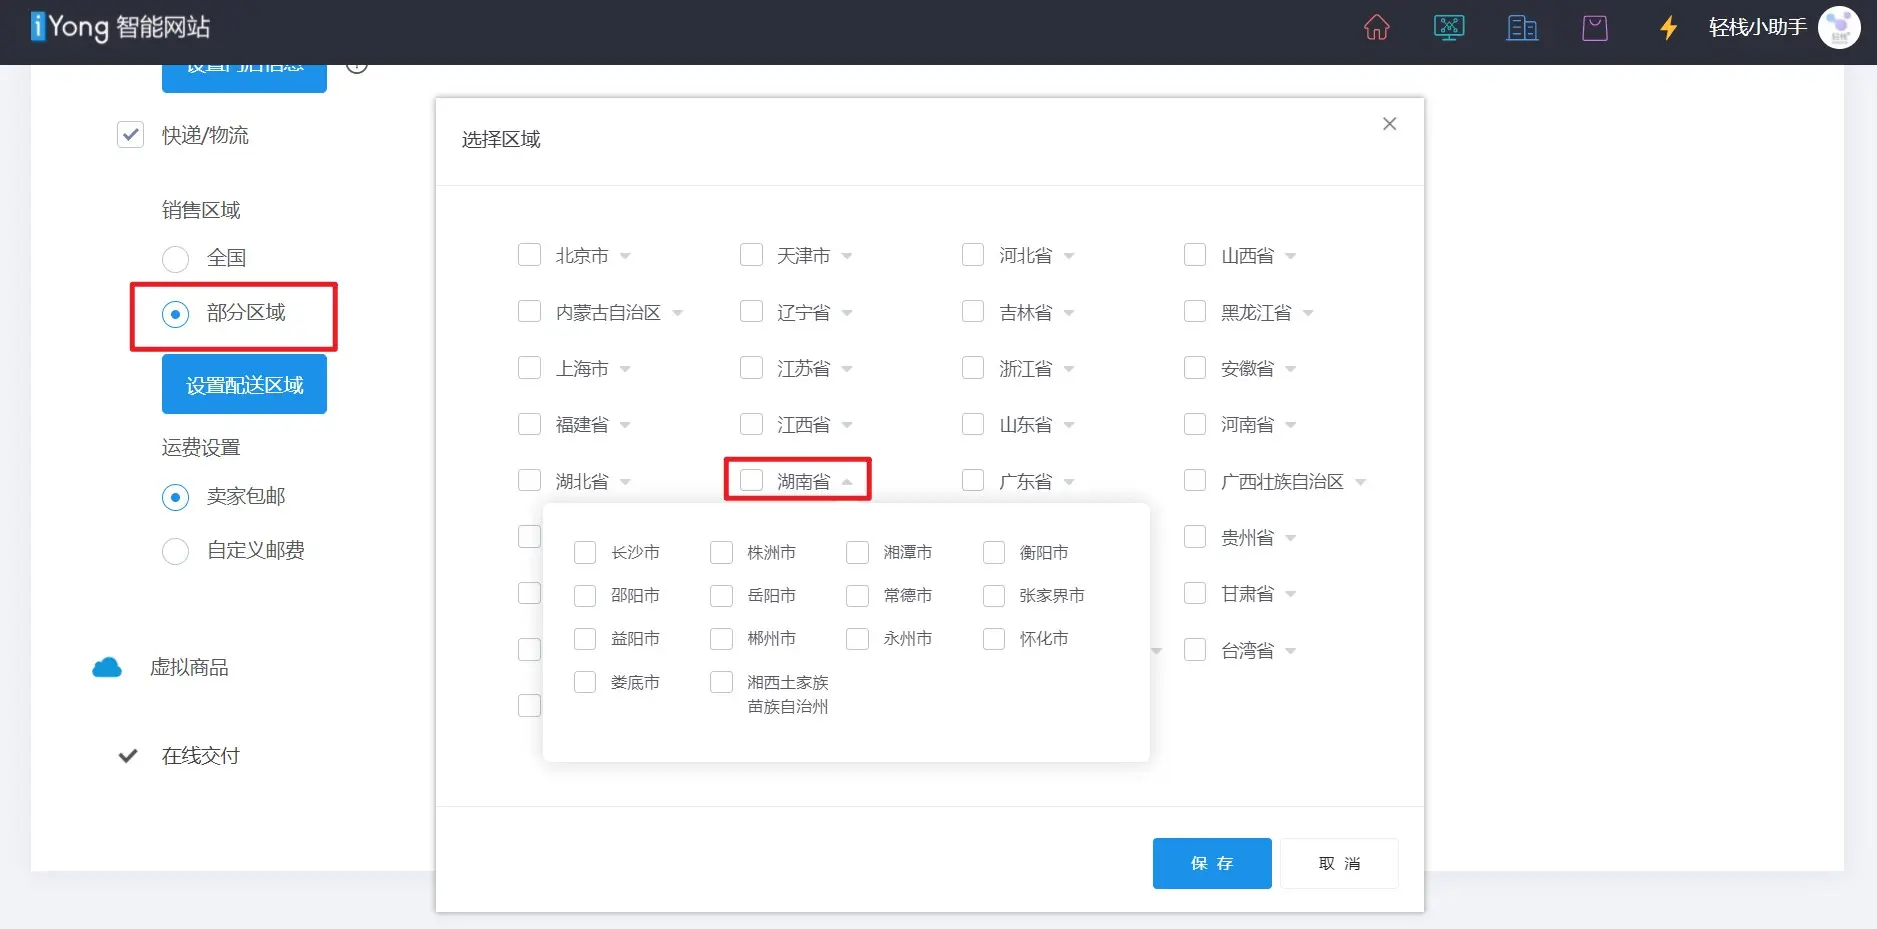Click the yellow lightning bolt icon
This screenshot has width=1877, height=929.
1668,28
